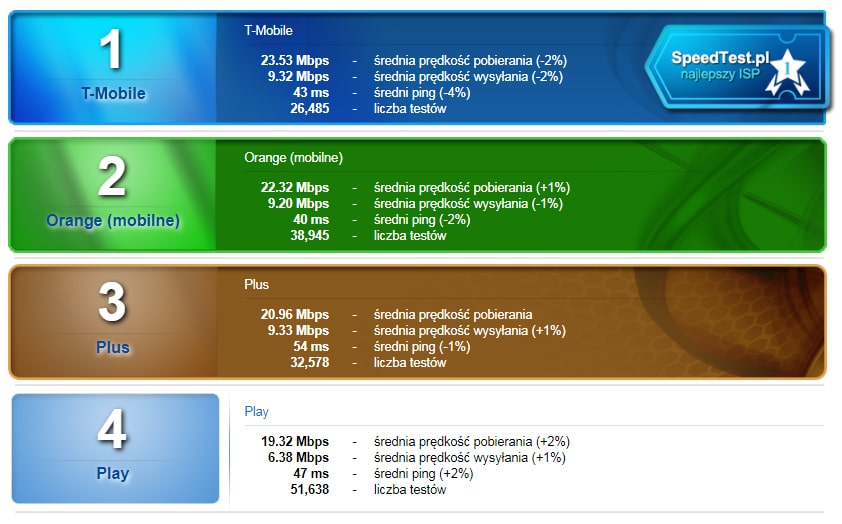Click the 19.32 Mbps download value
This screenshot has height=524, width=842.
pyautogui.click(x=295, y=441)
